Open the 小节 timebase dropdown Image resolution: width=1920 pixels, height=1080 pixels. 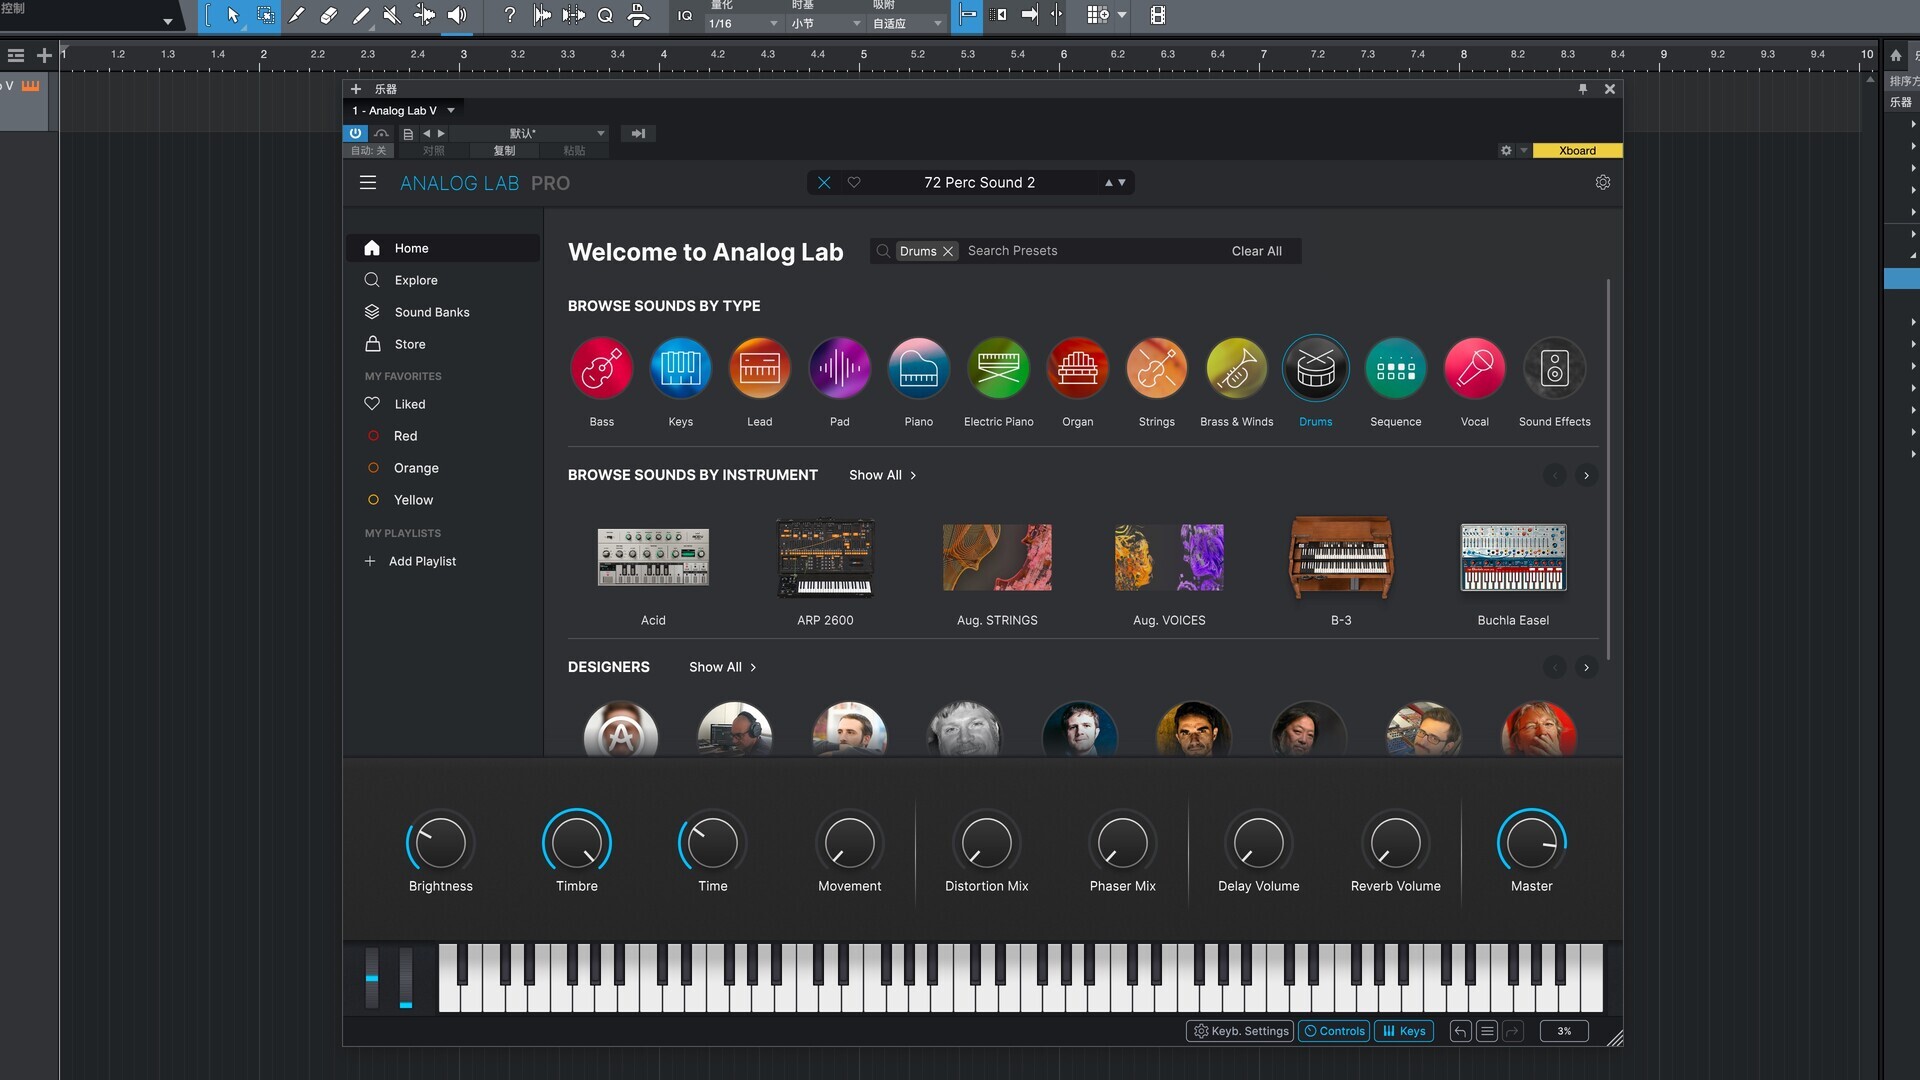pos(826,23)
